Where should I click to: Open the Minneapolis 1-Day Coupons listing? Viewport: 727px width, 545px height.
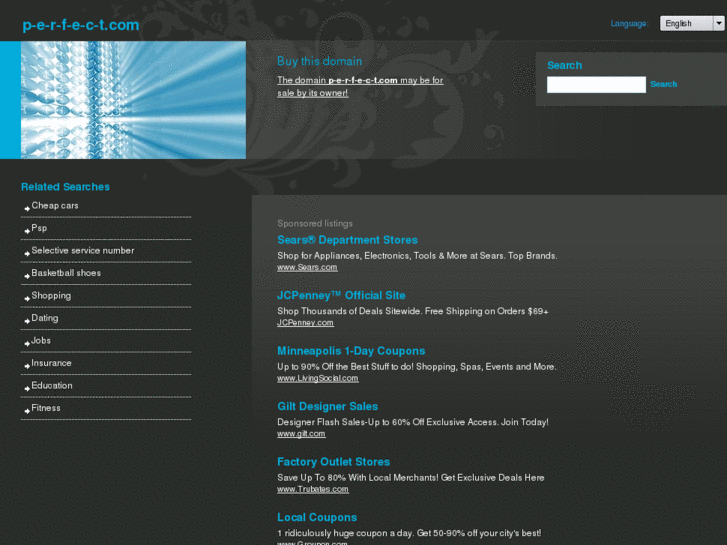pyautogui.click(x=351, y=351)
